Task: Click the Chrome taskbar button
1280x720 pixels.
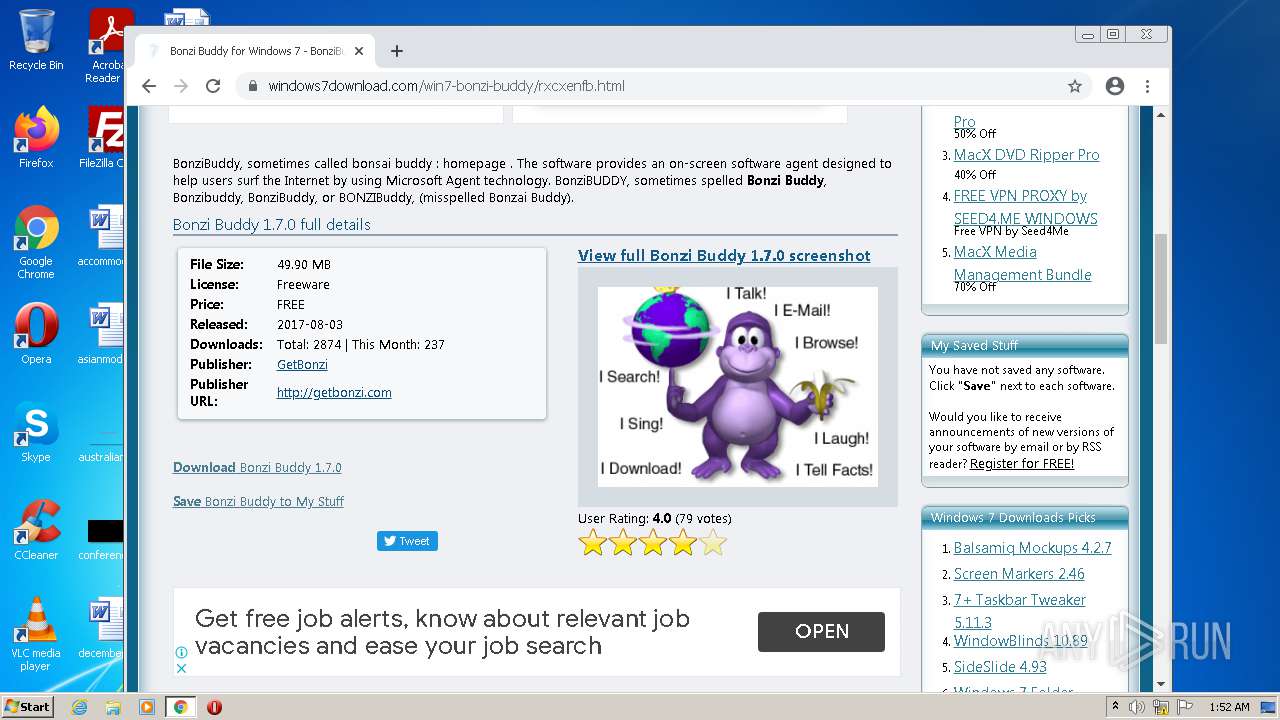Action: 181,707
